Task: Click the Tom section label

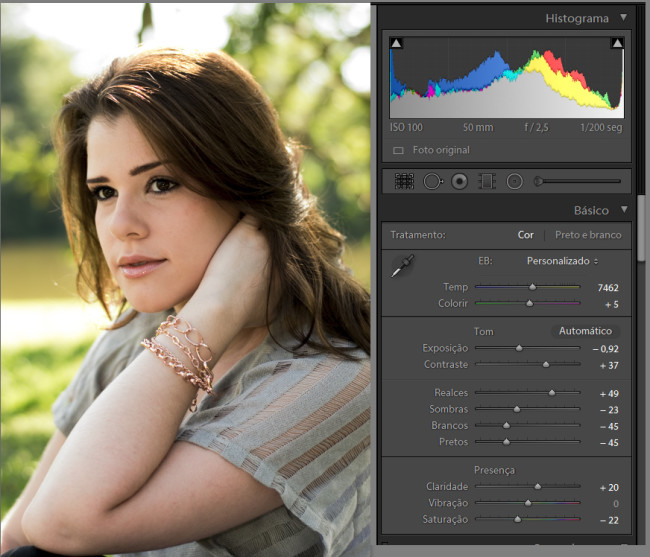Action: click(x=483, y=331)
